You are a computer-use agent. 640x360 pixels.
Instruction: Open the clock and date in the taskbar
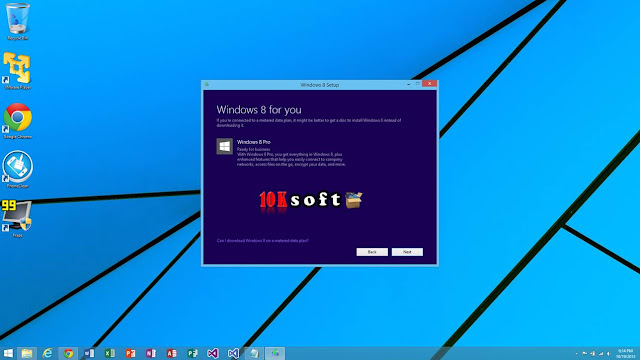pyautogui.click(x=625, y=354)
